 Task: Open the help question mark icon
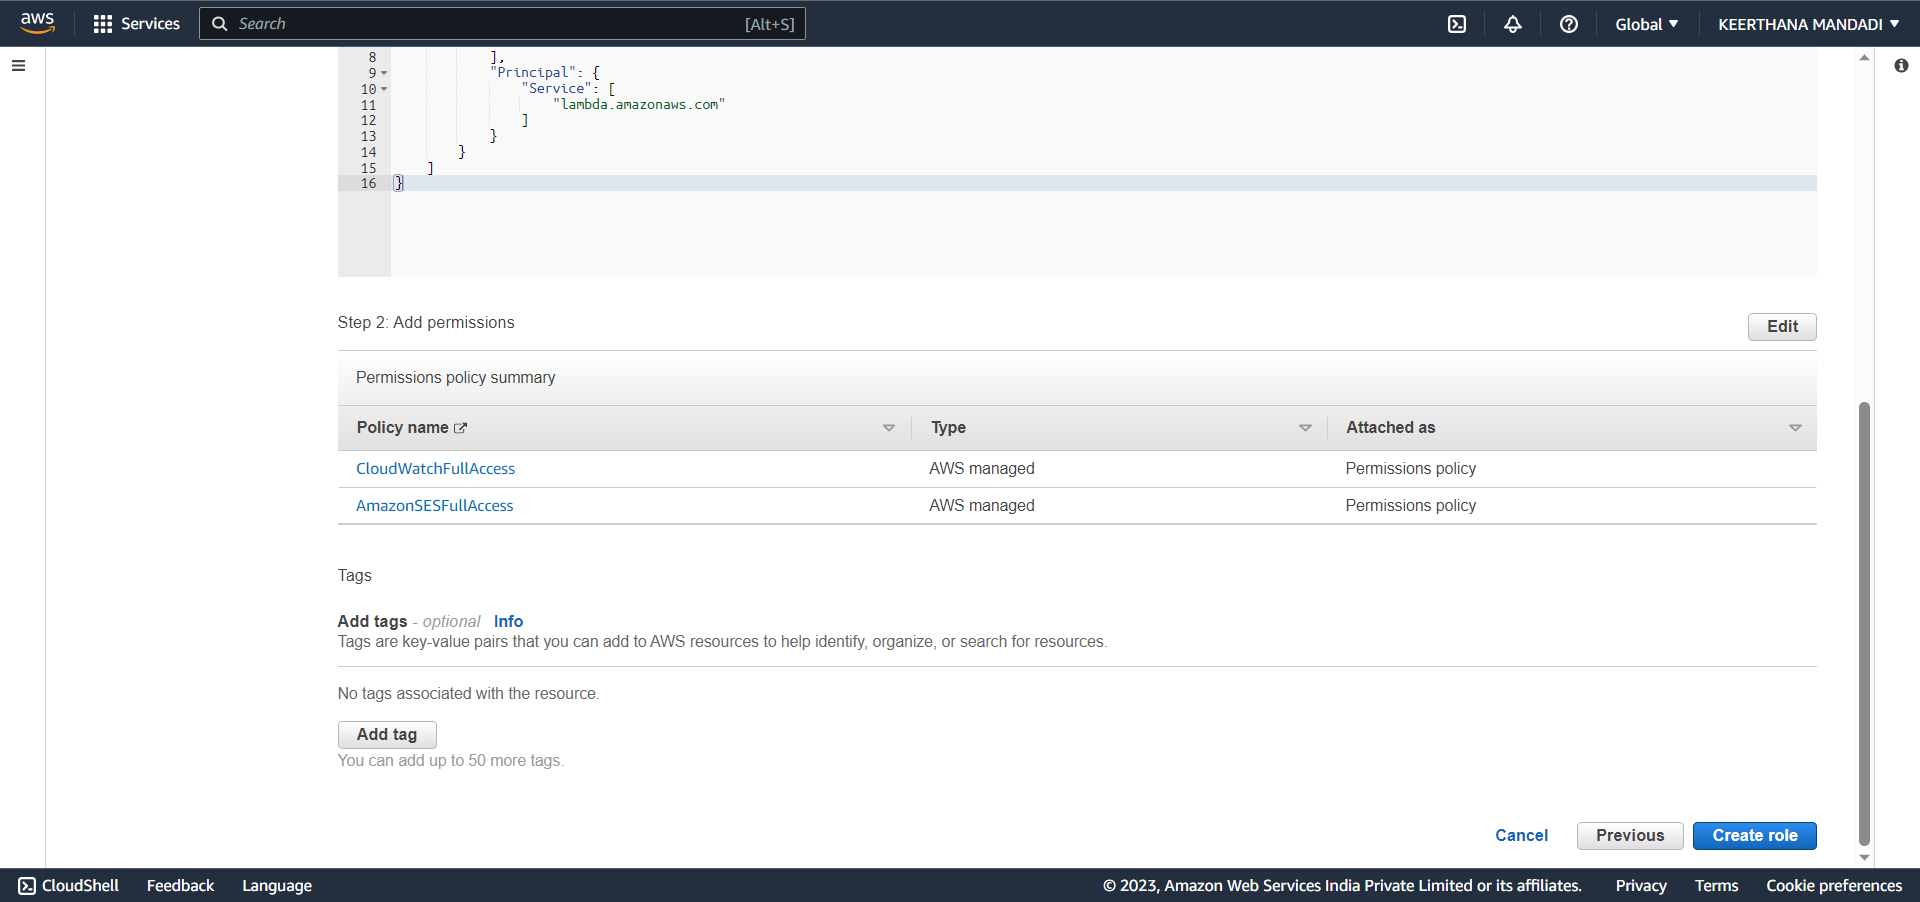pyautogui.click(x=1568, y=24)
